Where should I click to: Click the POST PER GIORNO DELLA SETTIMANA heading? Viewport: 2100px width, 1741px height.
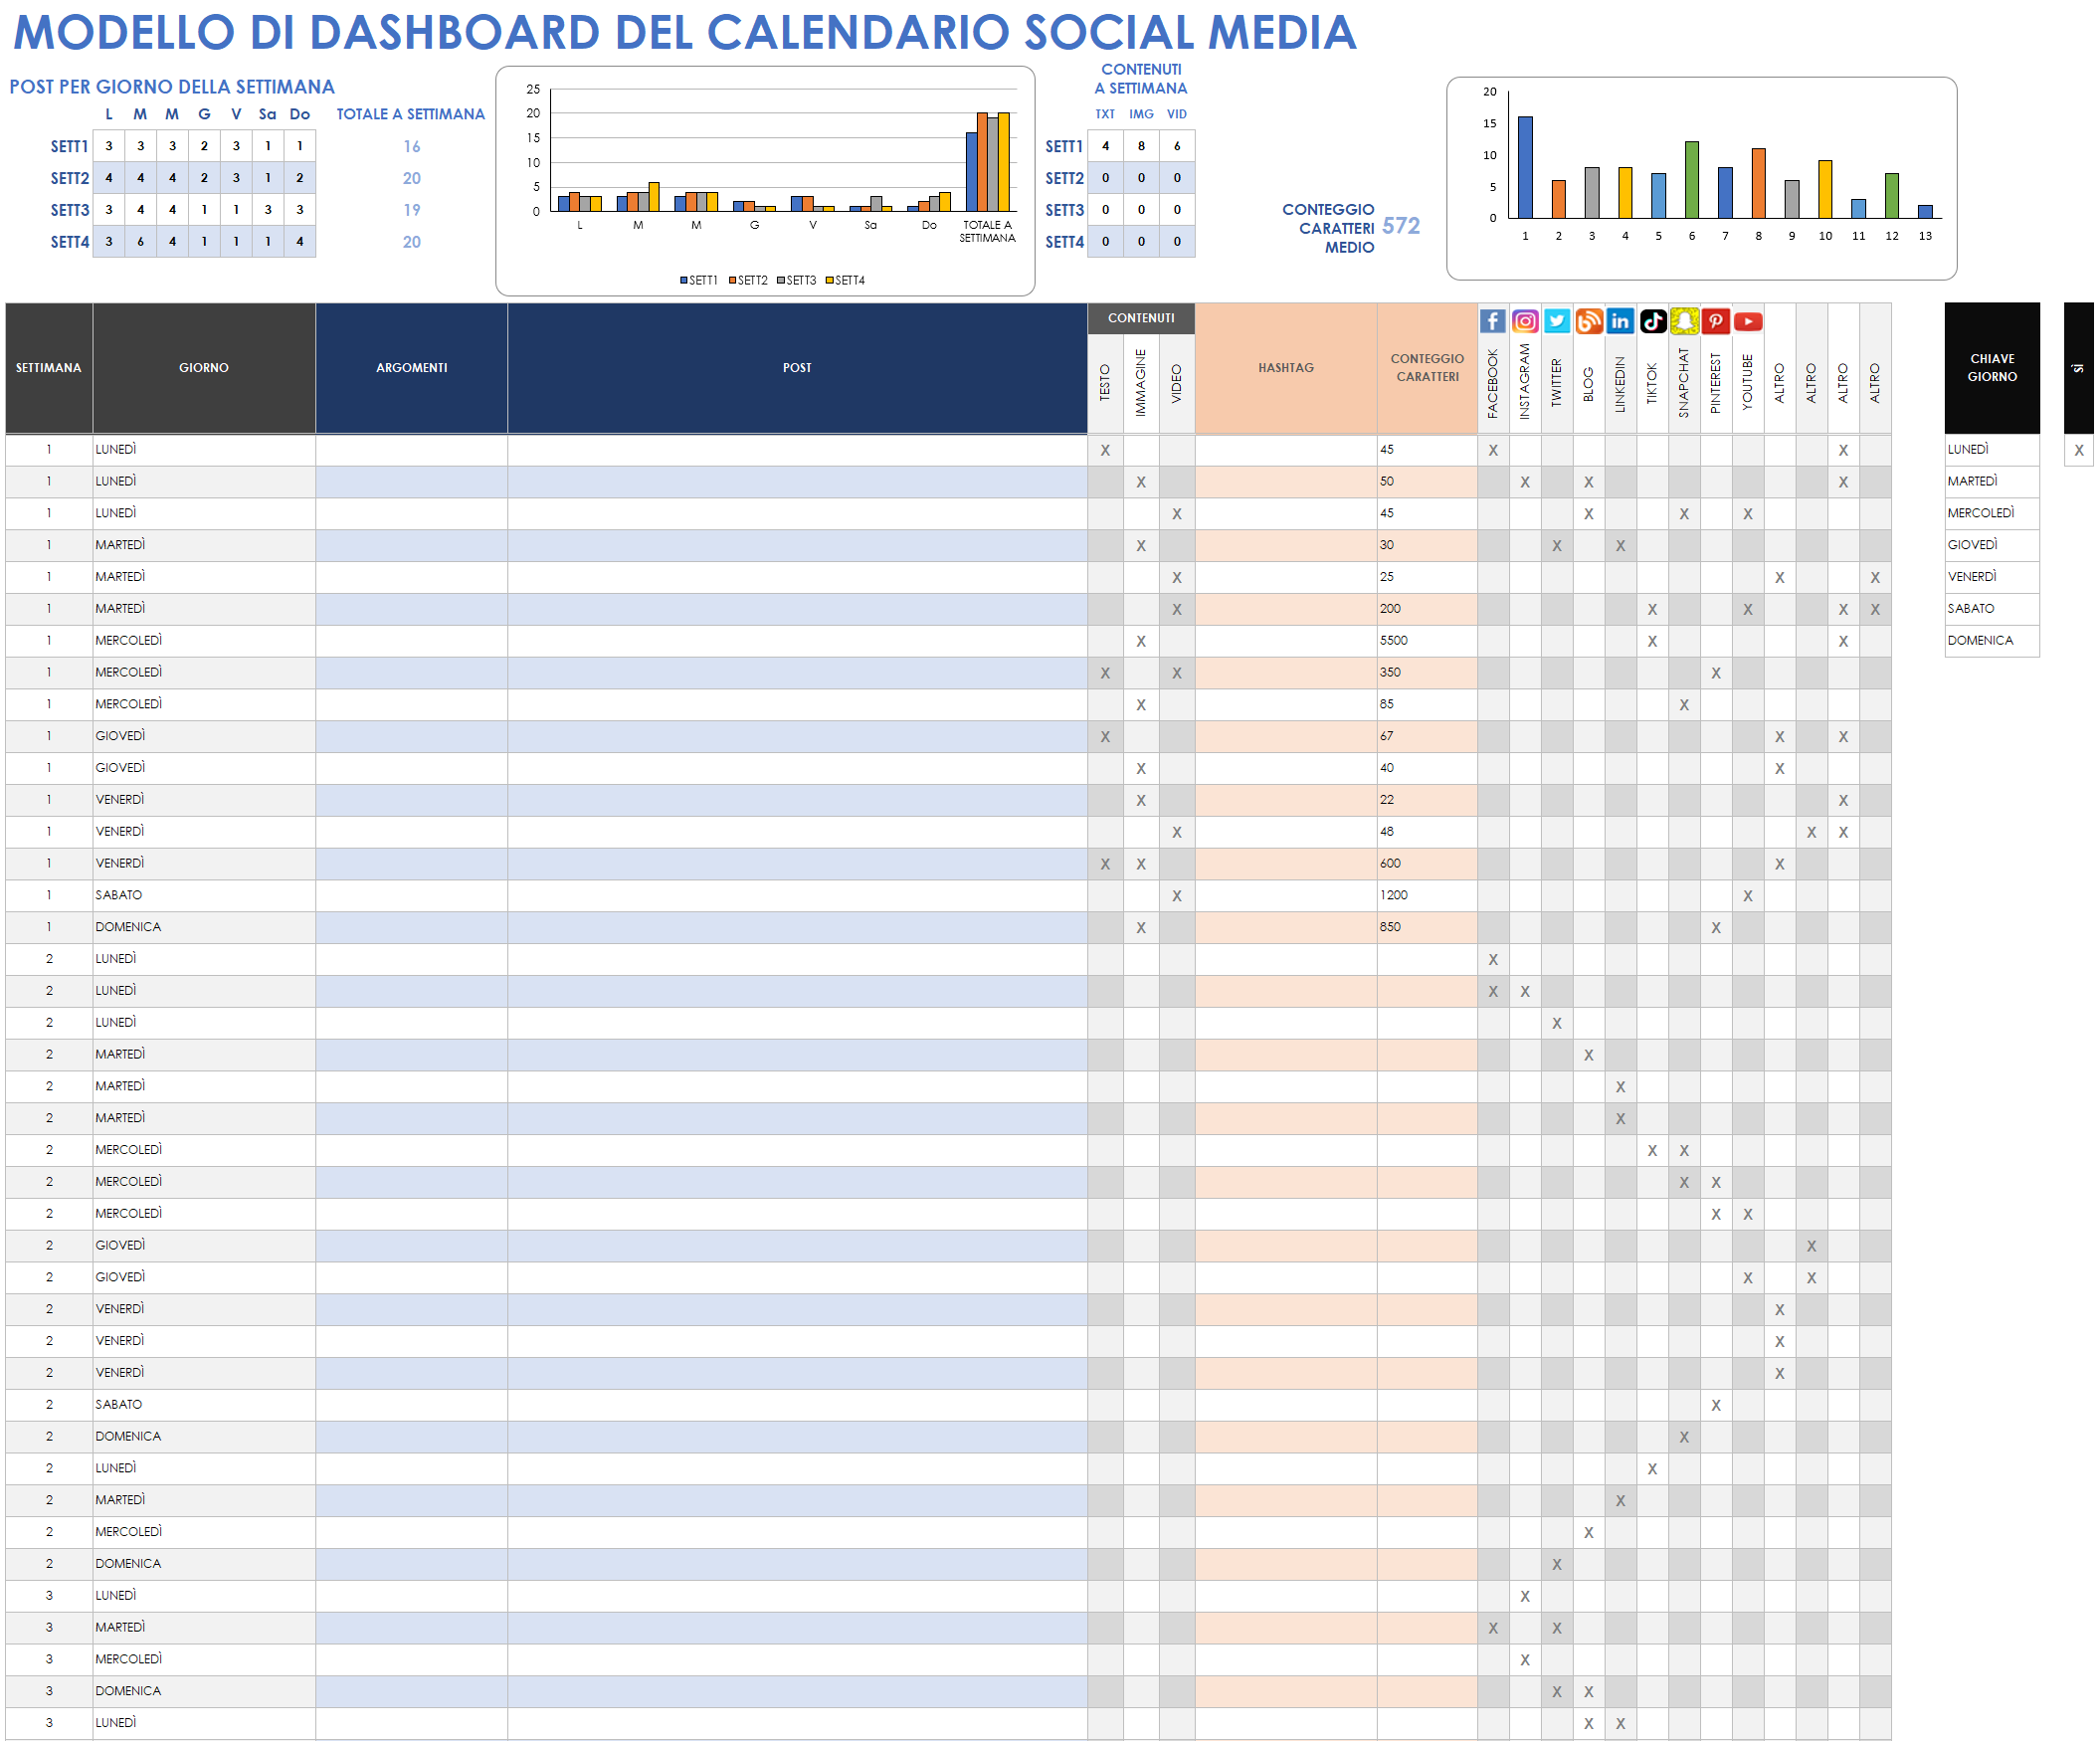tap(172, 87)
